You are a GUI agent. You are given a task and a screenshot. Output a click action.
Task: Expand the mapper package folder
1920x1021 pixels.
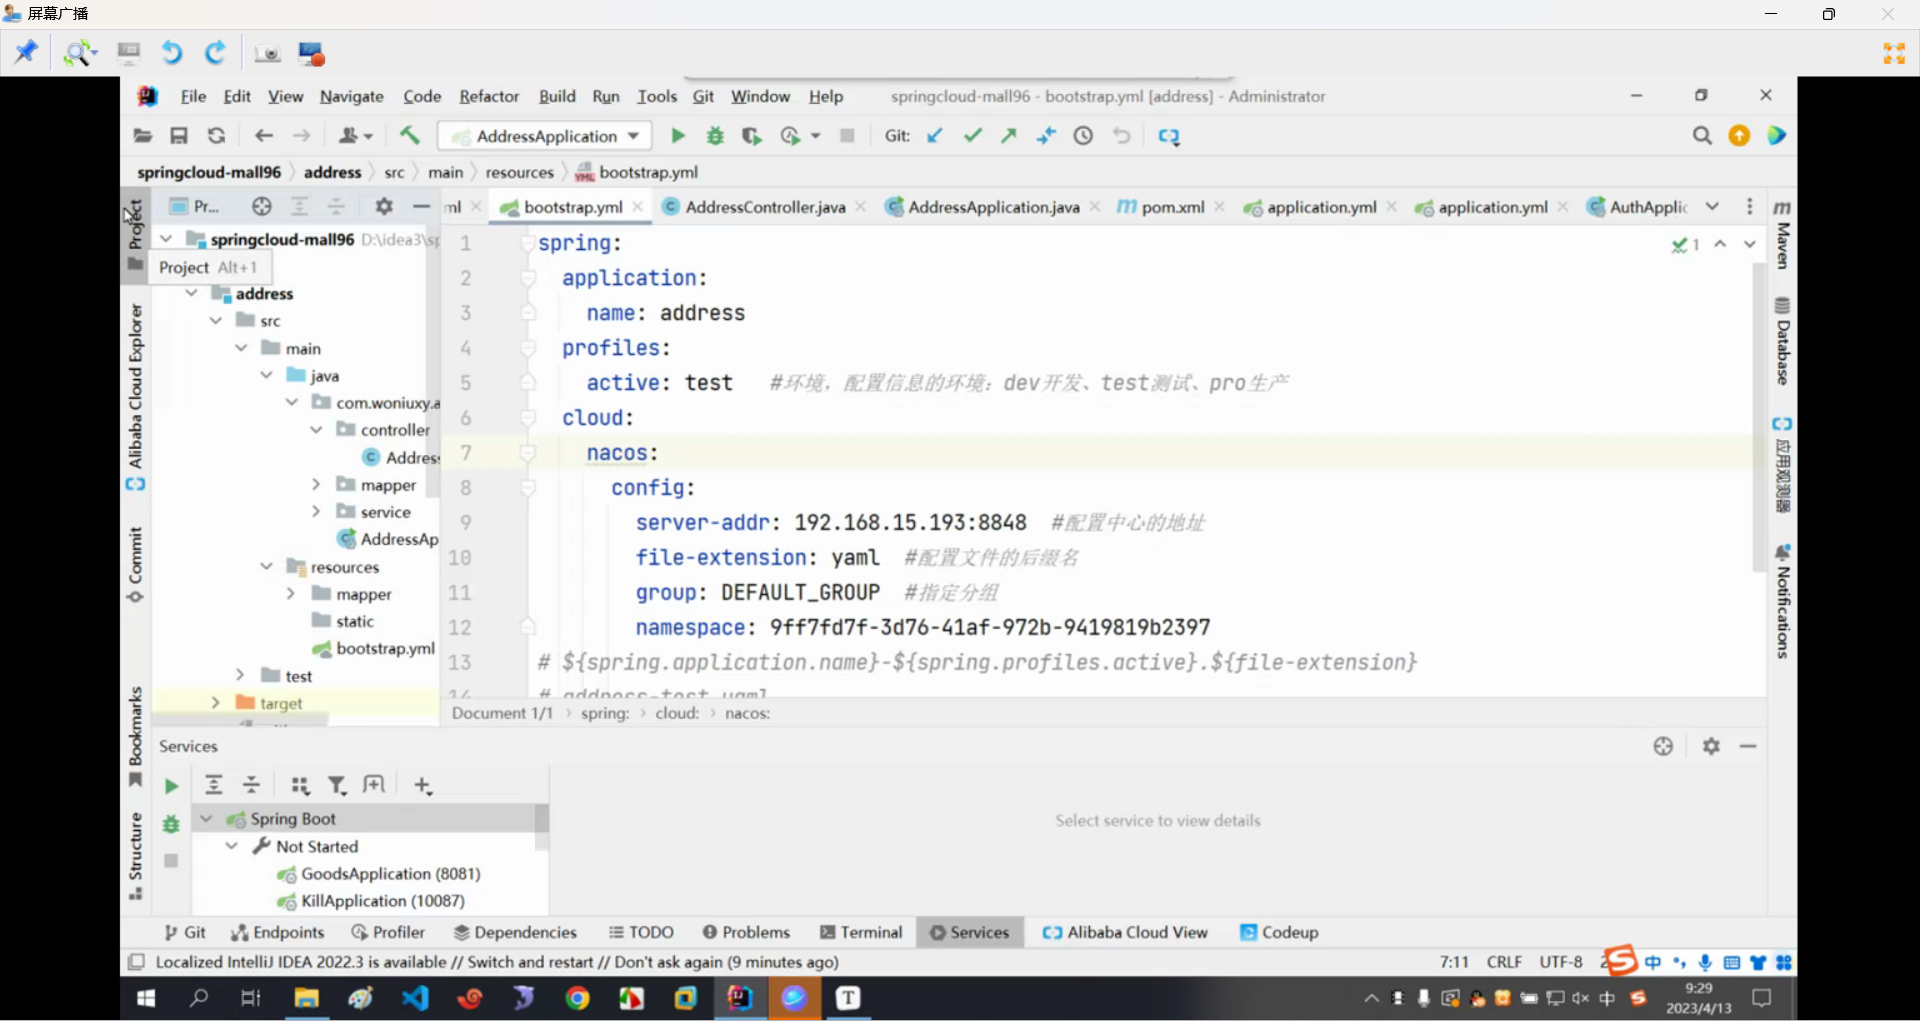tap(316, 485)
